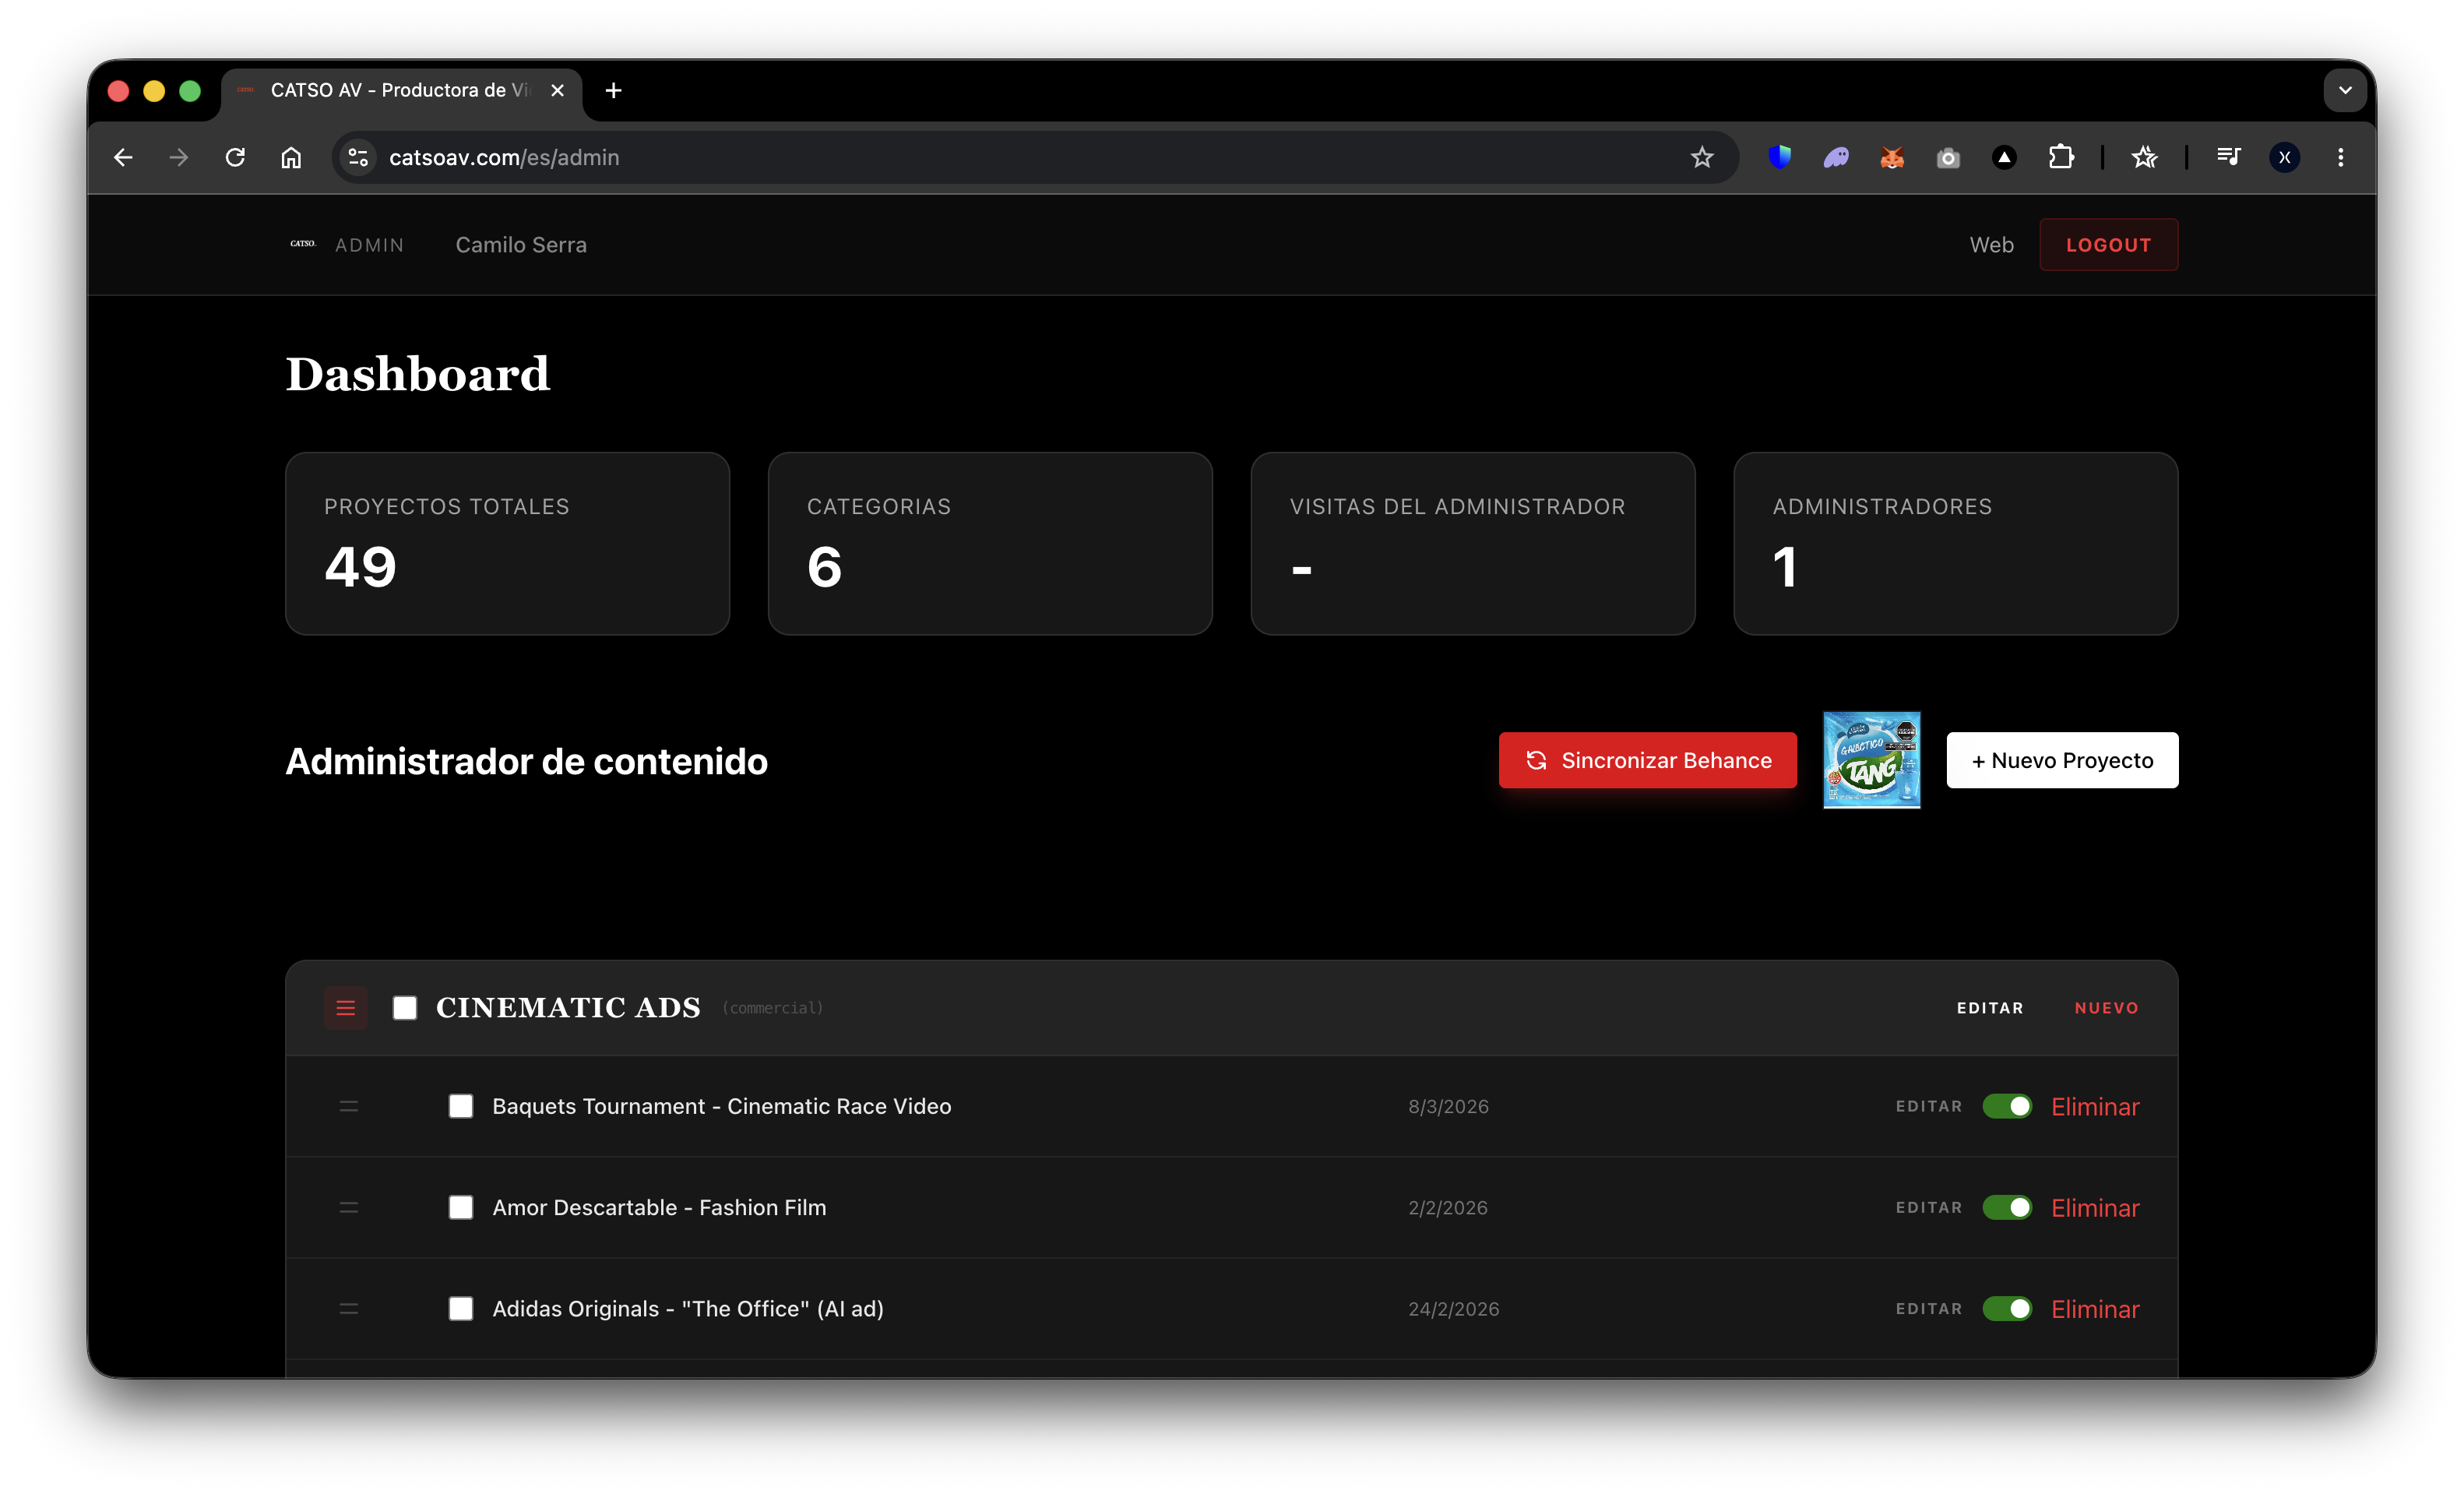Select the Adidas Originals project checkbox
The height and width of the screenshot is (1494, 2464).
[461, 1308]
